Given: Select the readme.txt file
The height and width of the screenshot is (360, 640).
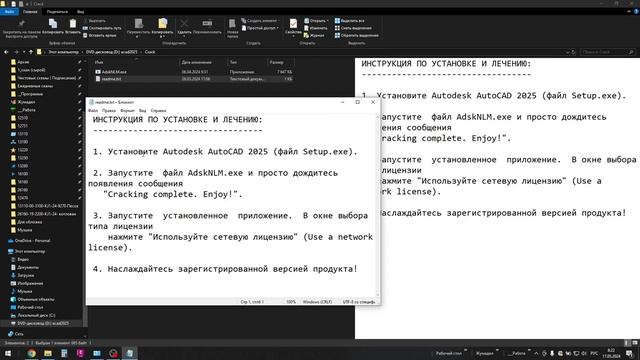Looking at the screenshot, I should click(x=111, y=79).
